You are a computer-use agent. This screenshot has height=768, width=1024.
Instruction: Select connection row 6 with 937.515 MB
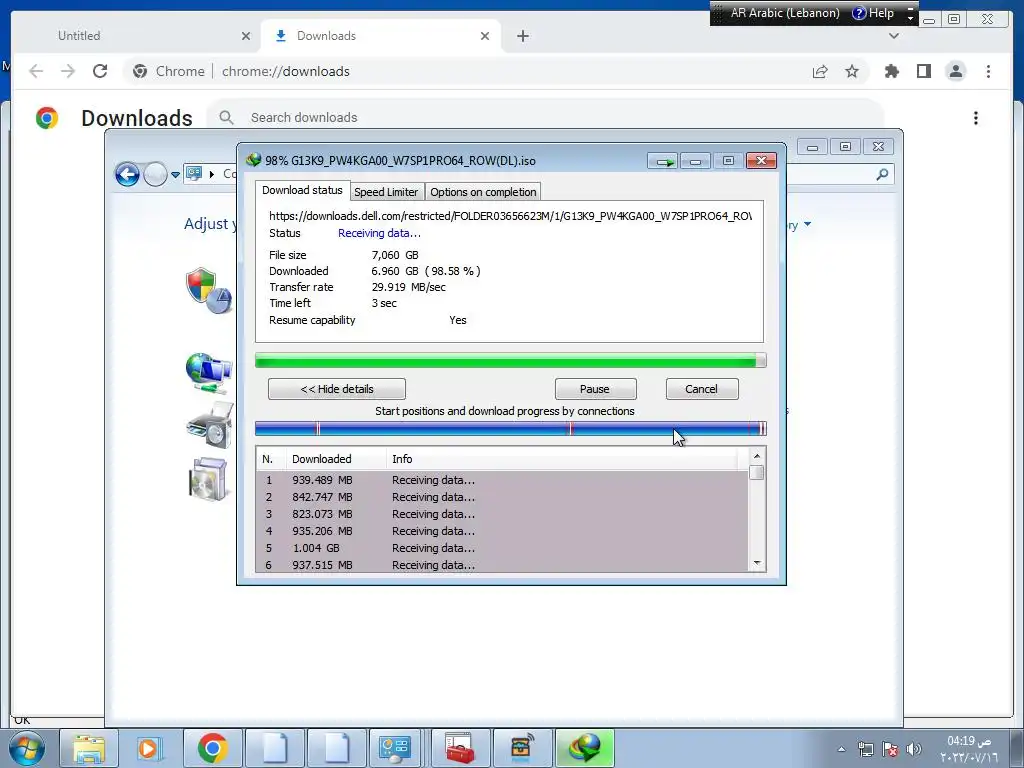tap(502, 565)
